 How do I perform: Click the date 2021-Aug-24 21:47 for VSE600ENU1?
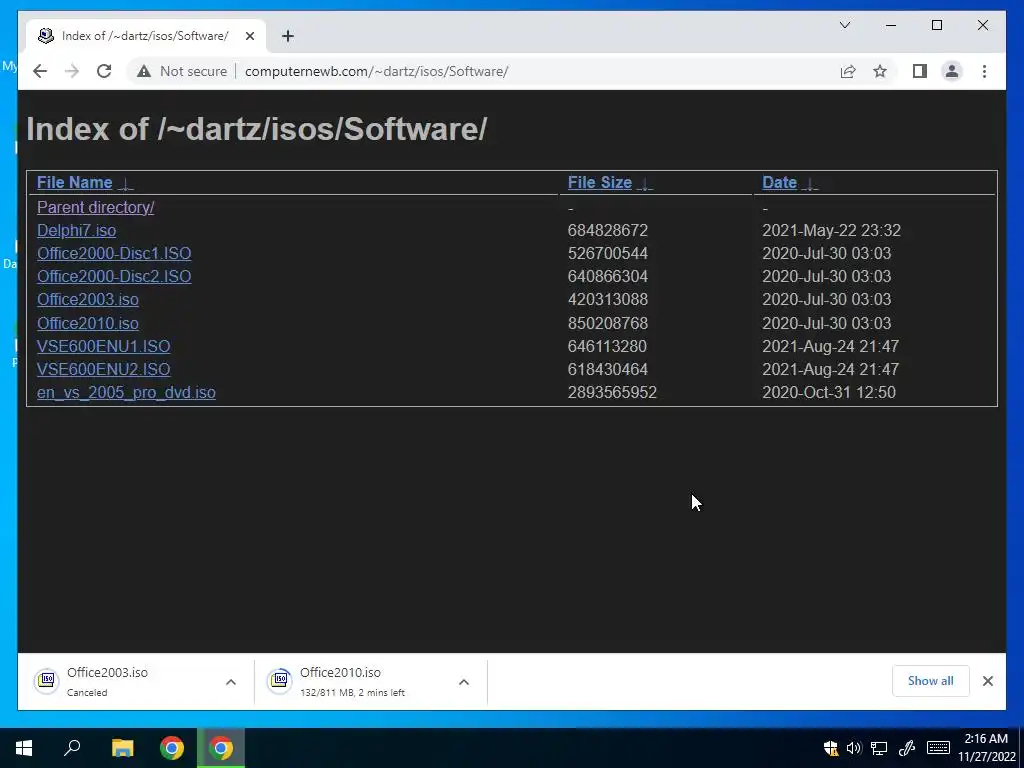tap(831, 346)
